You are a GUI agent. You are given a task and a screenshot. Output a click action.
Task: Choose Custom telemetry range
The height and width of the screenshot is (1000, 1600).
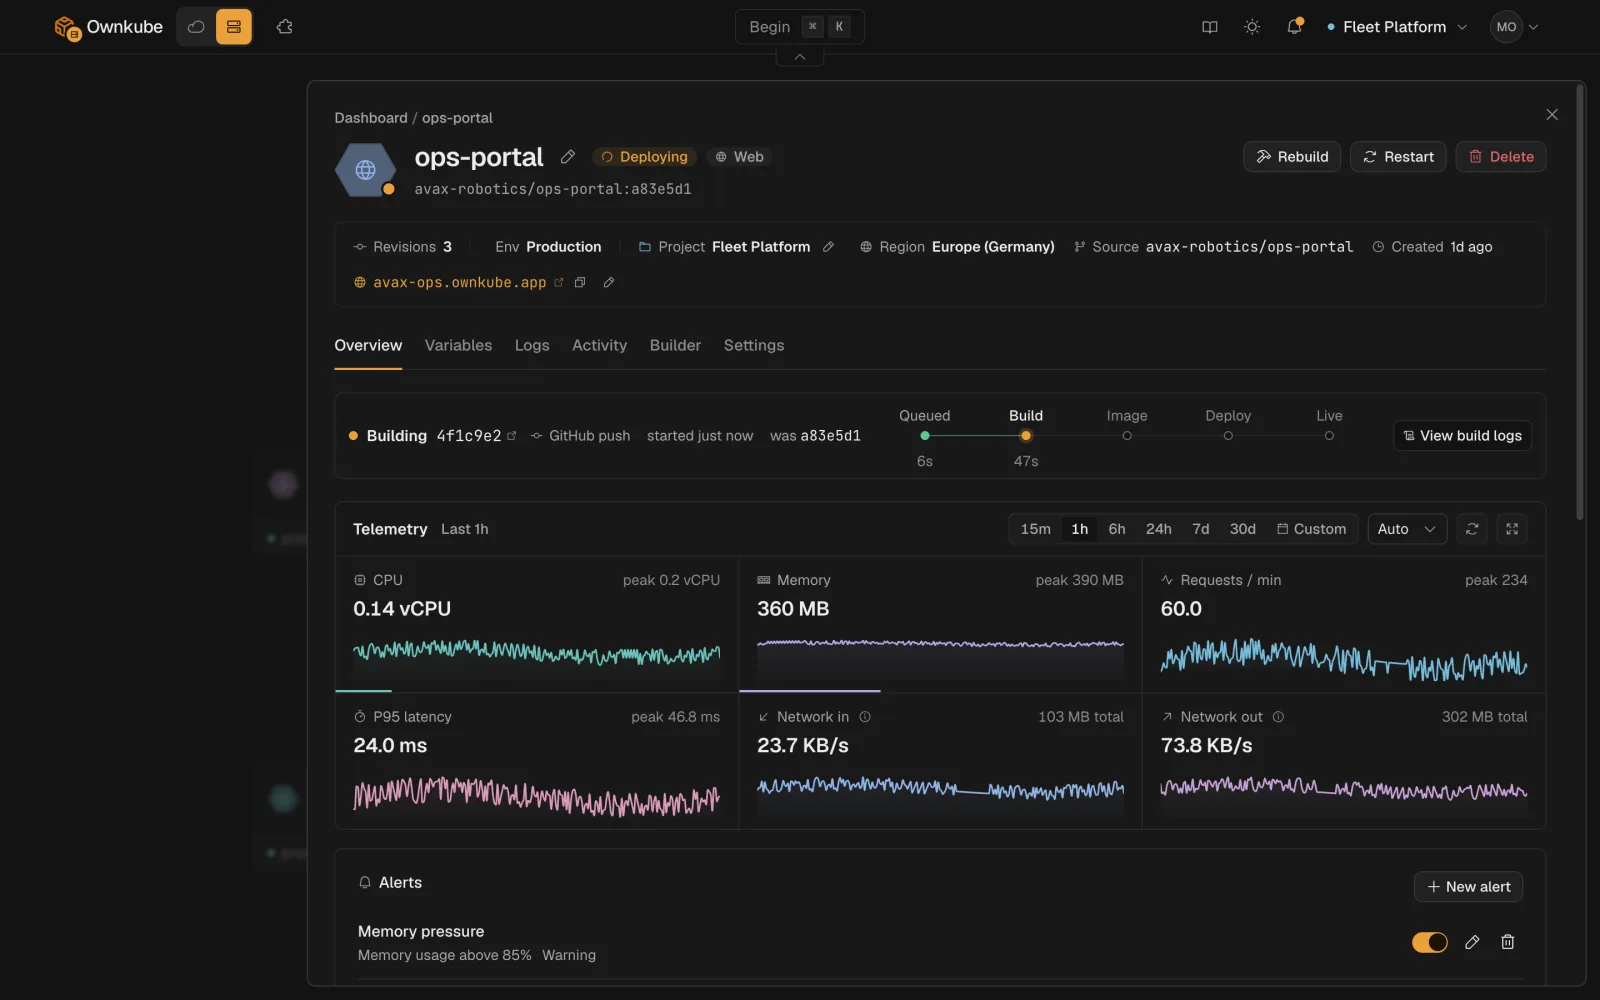click(1311, 529)
